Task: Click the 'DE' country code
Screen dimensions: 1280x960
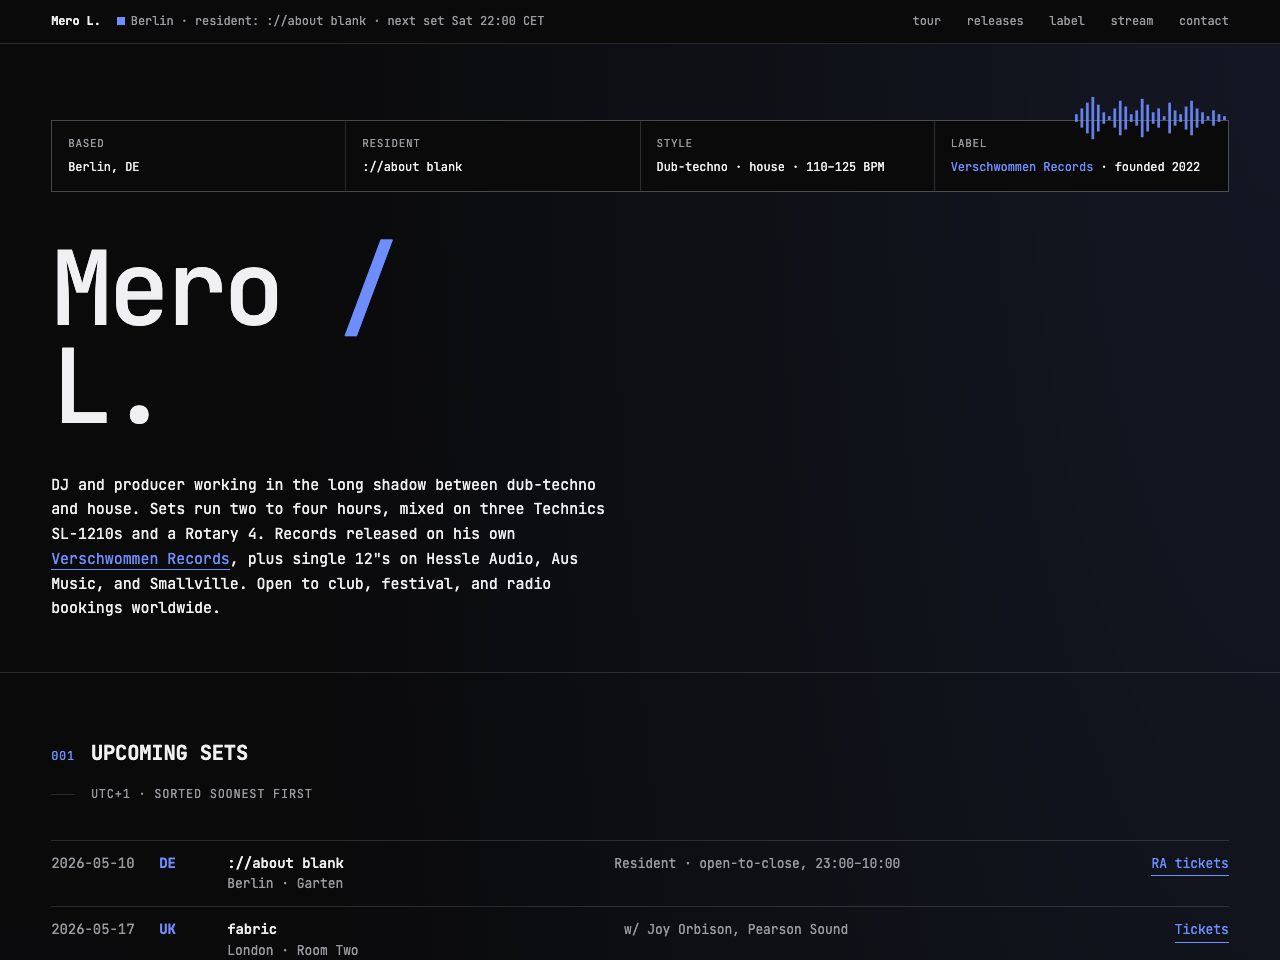Action: pyautogui.click(x=168, y=863)
